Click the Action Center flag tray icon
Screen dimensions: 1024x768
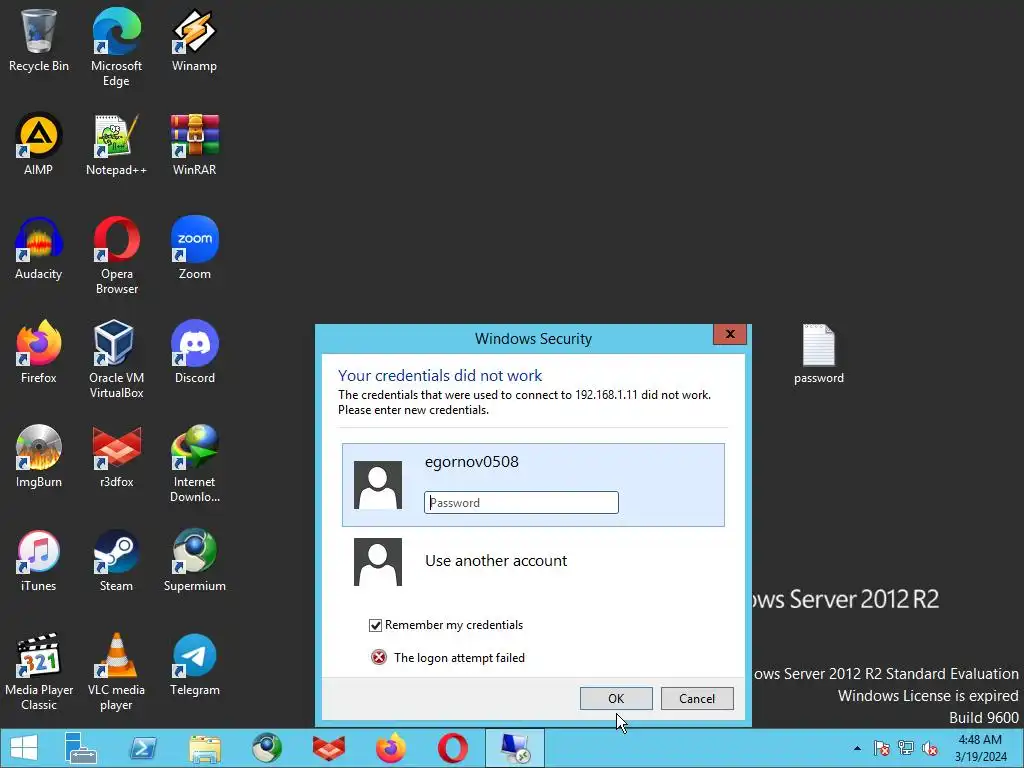coord(882,748)
